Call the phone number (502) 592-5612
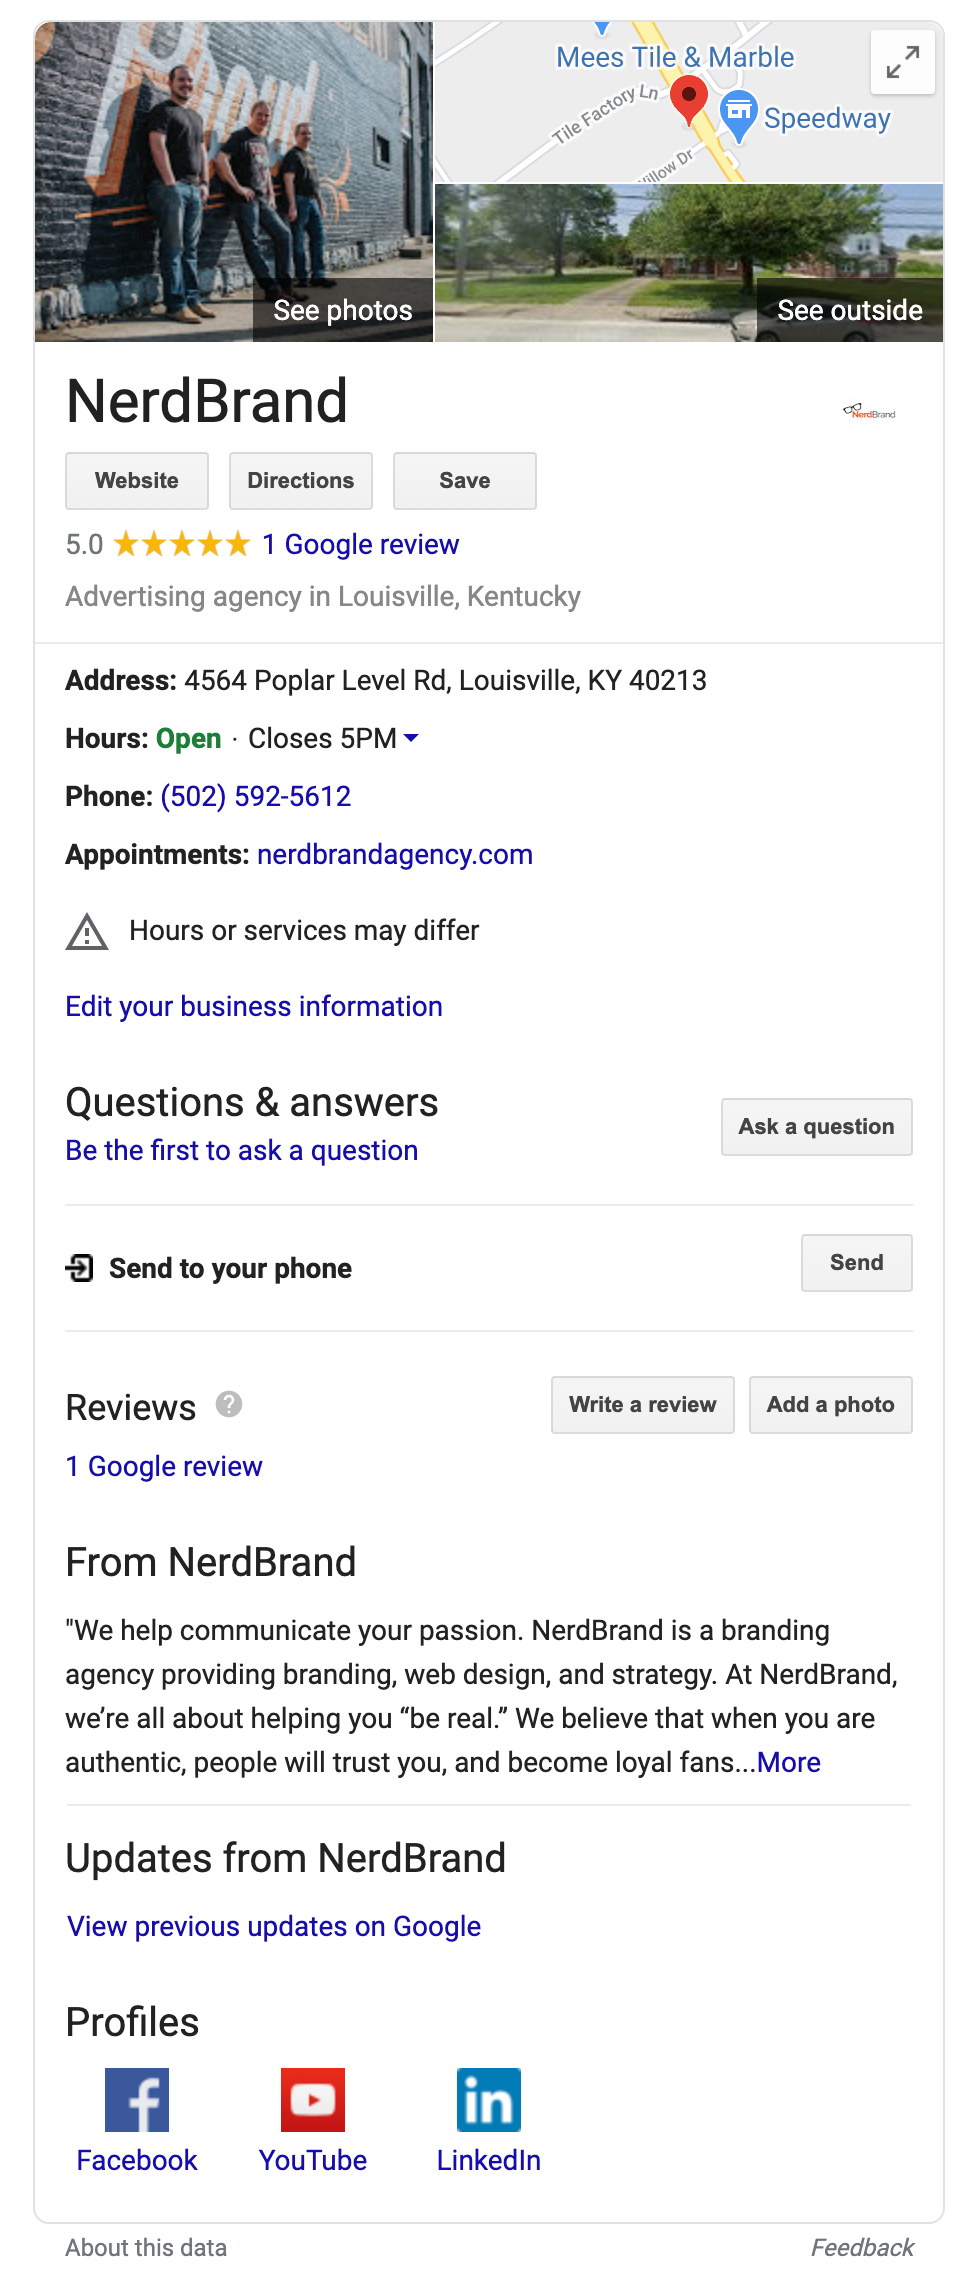The height and width of the screenshot is (2284, 973). click(x=256, y=797)
